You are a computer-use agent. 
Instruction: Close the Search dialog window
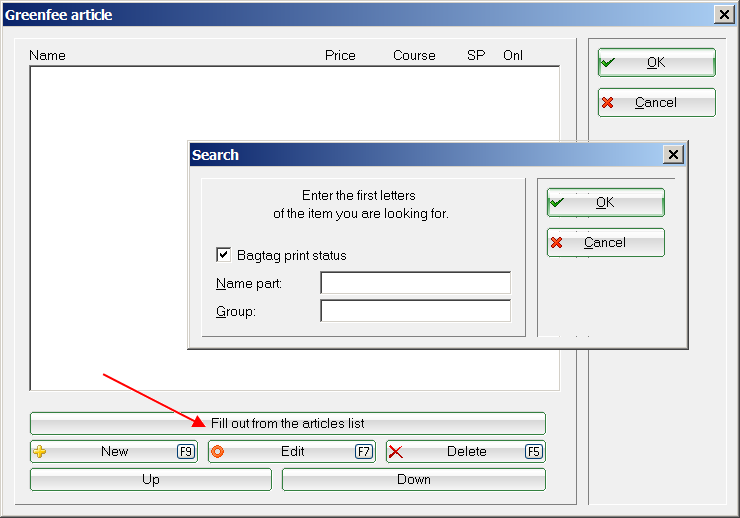click(673, 155)
